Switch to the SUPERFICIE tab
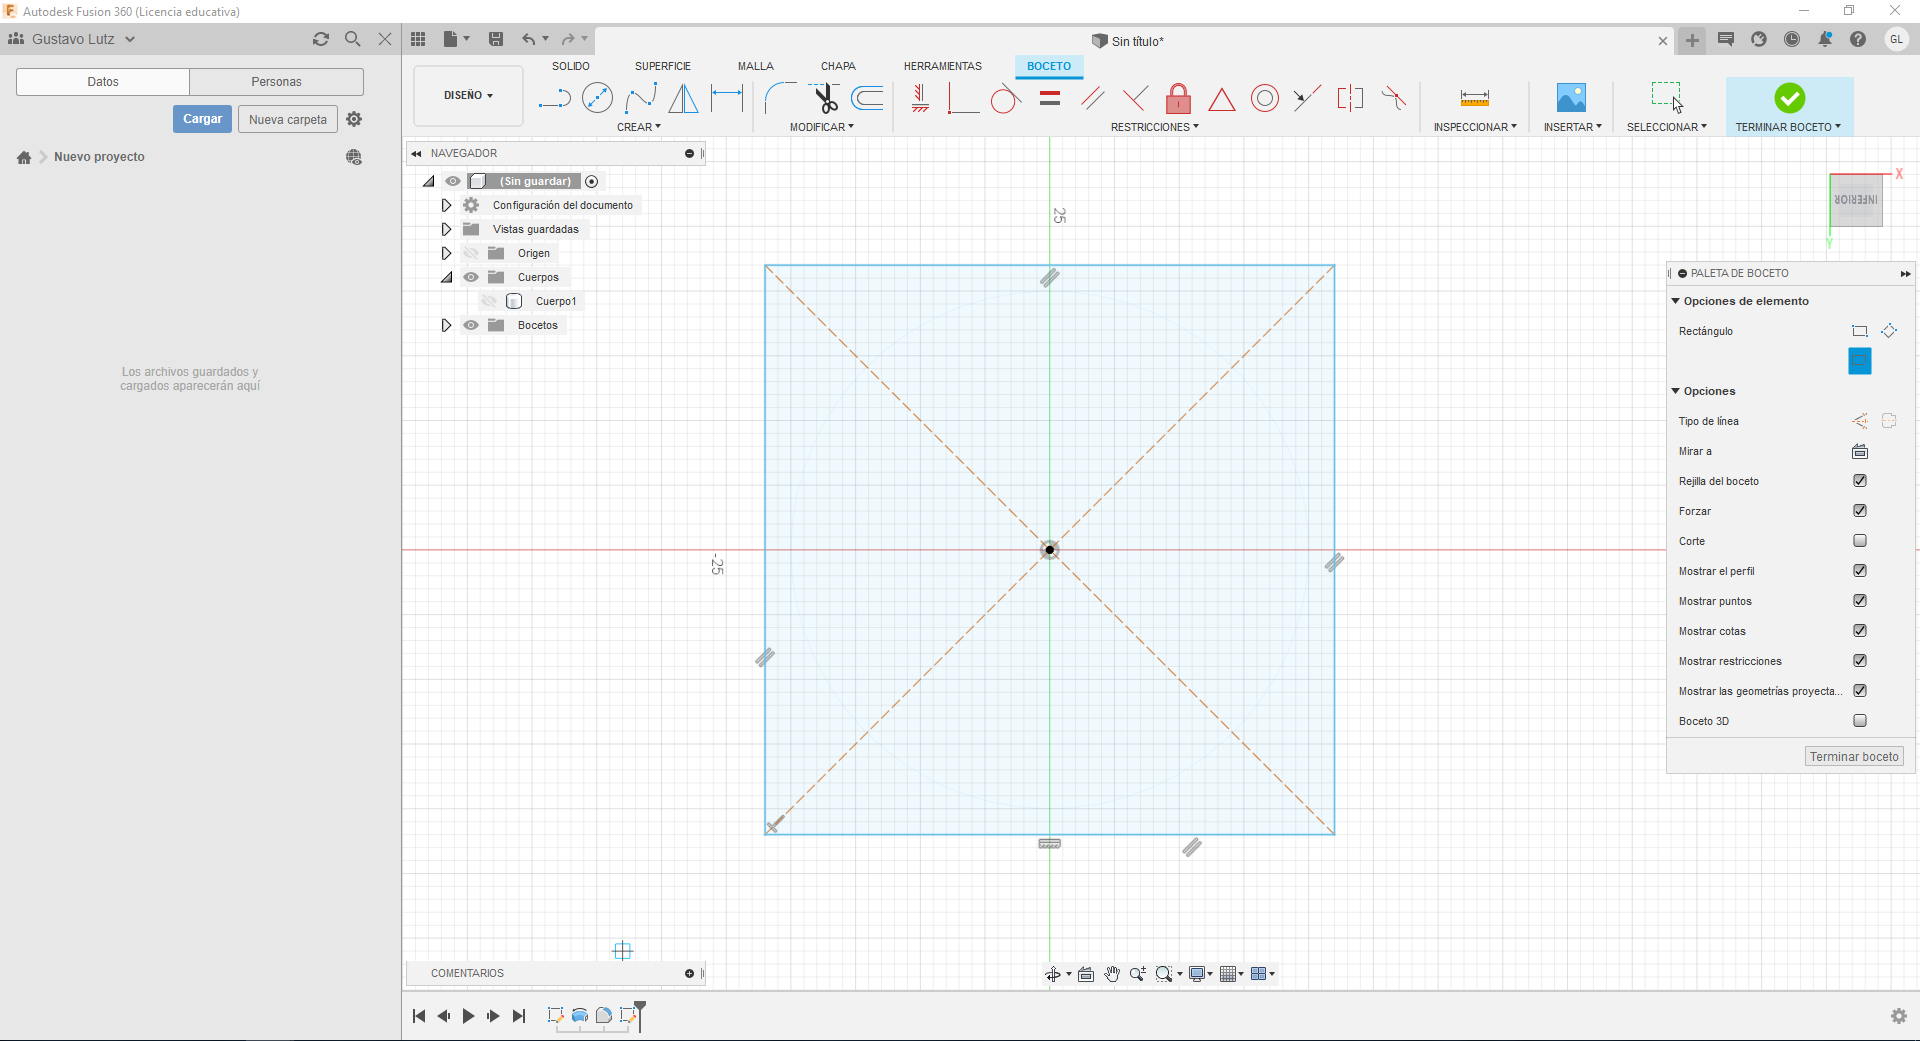 click(663, 66)
